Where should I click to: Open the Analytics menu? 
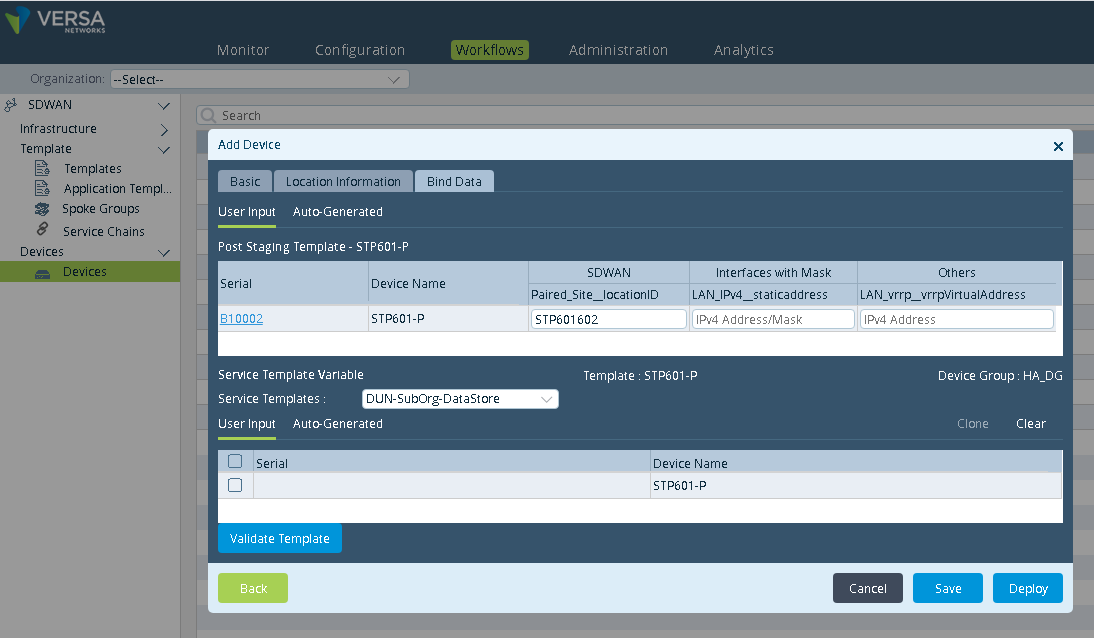click(744, 50)
